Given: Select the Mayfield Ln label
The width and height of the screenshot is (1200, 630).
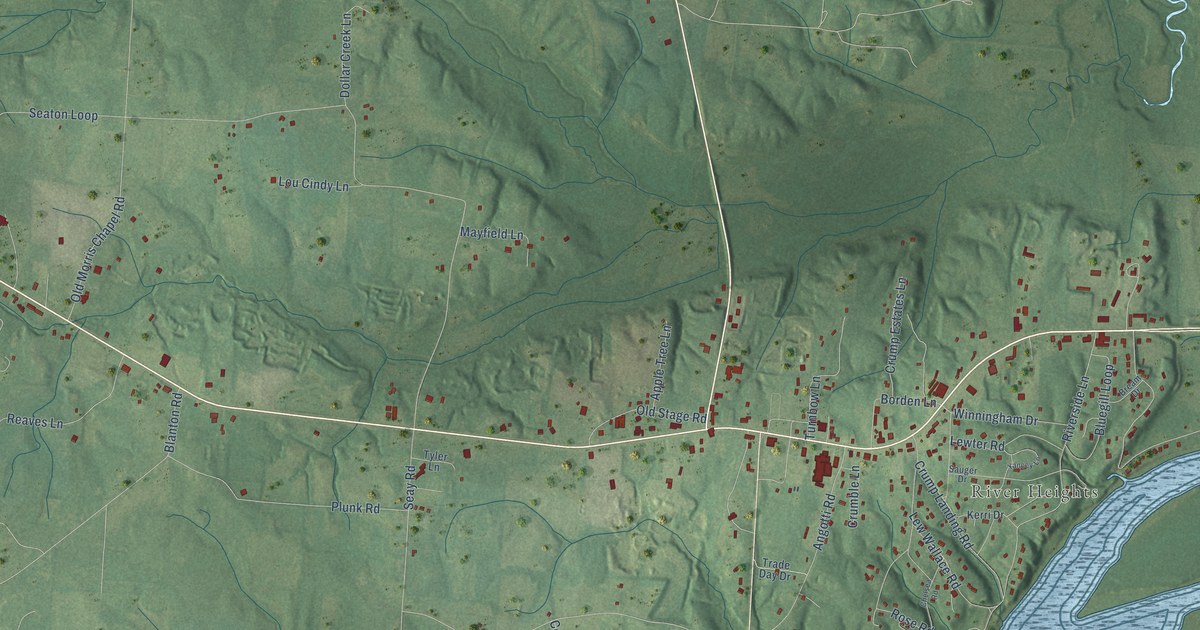Looking at the screenshot, I should click(x=491, y=234).
